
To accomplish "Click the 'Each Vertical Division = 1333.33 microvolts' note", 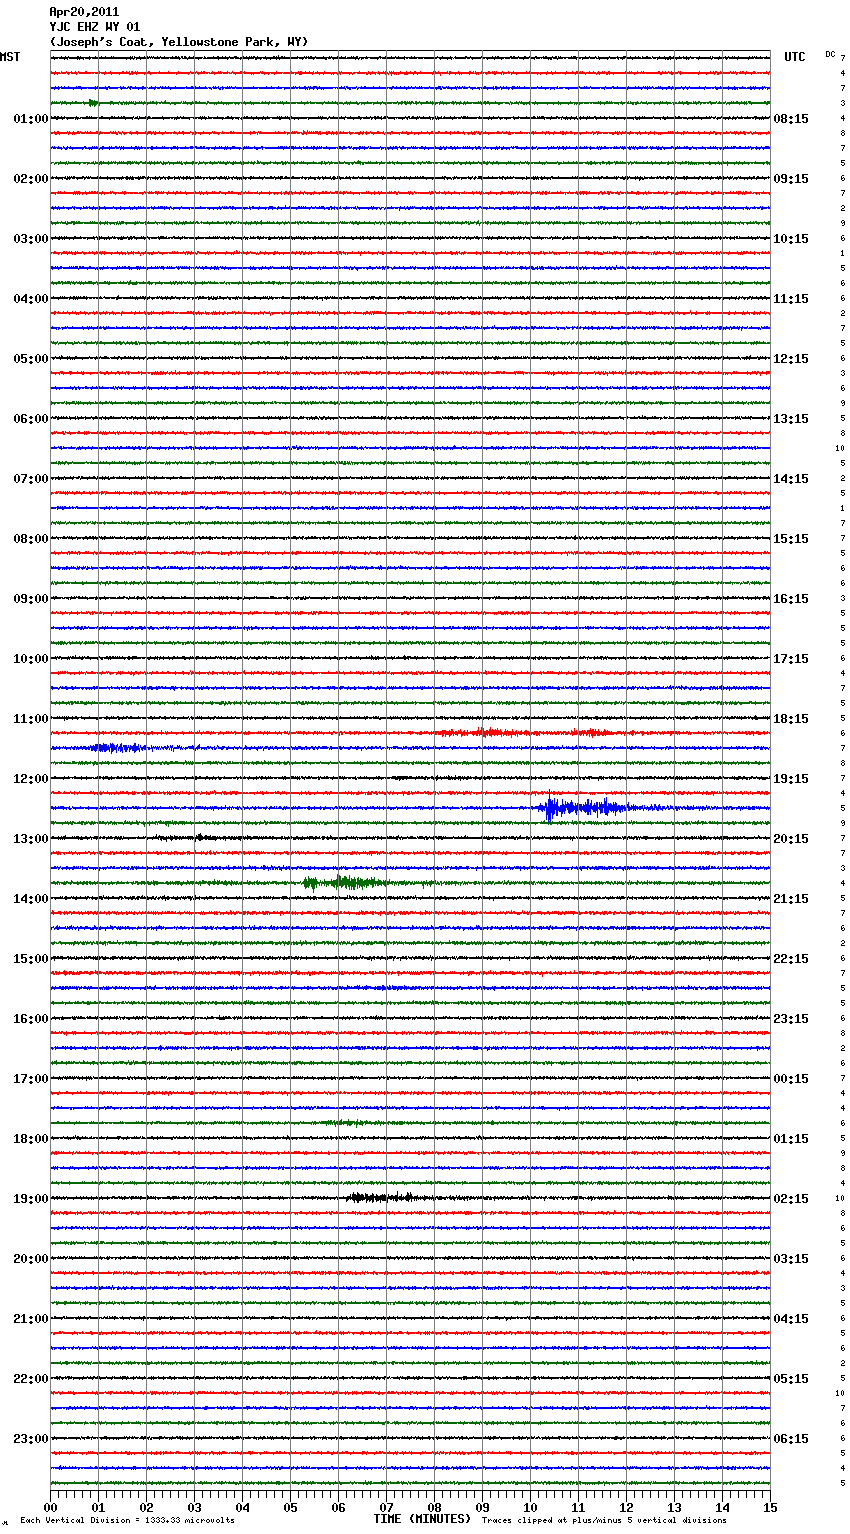I will 127,1521.
